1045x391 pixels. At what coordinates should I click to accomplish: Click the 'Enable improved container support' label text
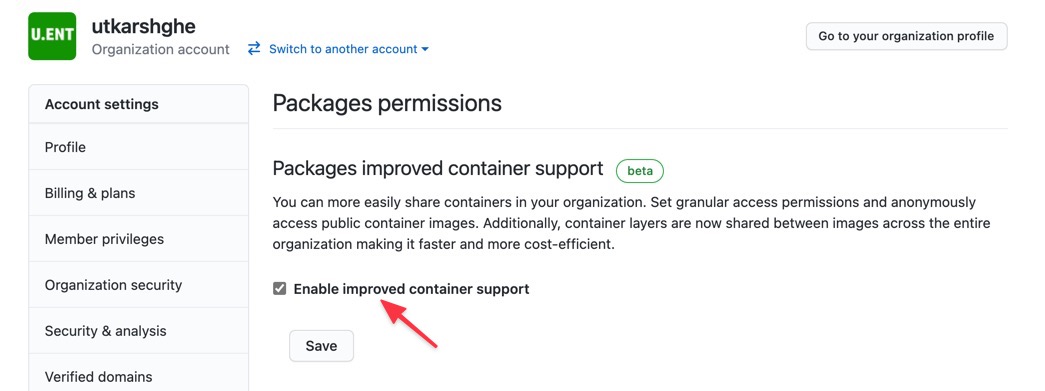tap(411, 289)
